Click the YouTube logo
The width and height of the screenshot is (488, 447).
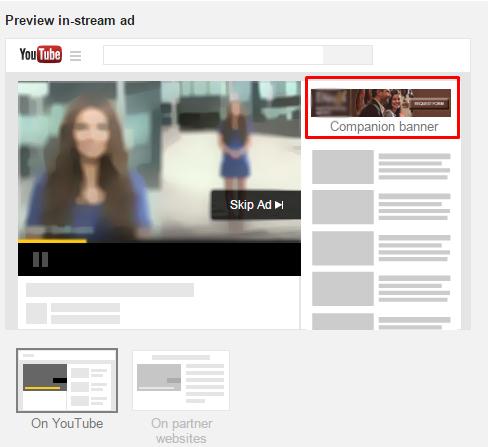point(41,54)
